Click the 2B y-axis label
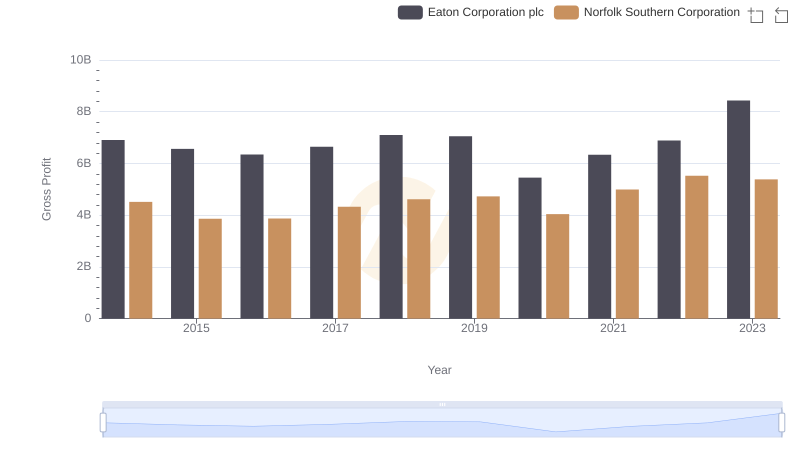The image size is (800, 461). tap(84, 266)
